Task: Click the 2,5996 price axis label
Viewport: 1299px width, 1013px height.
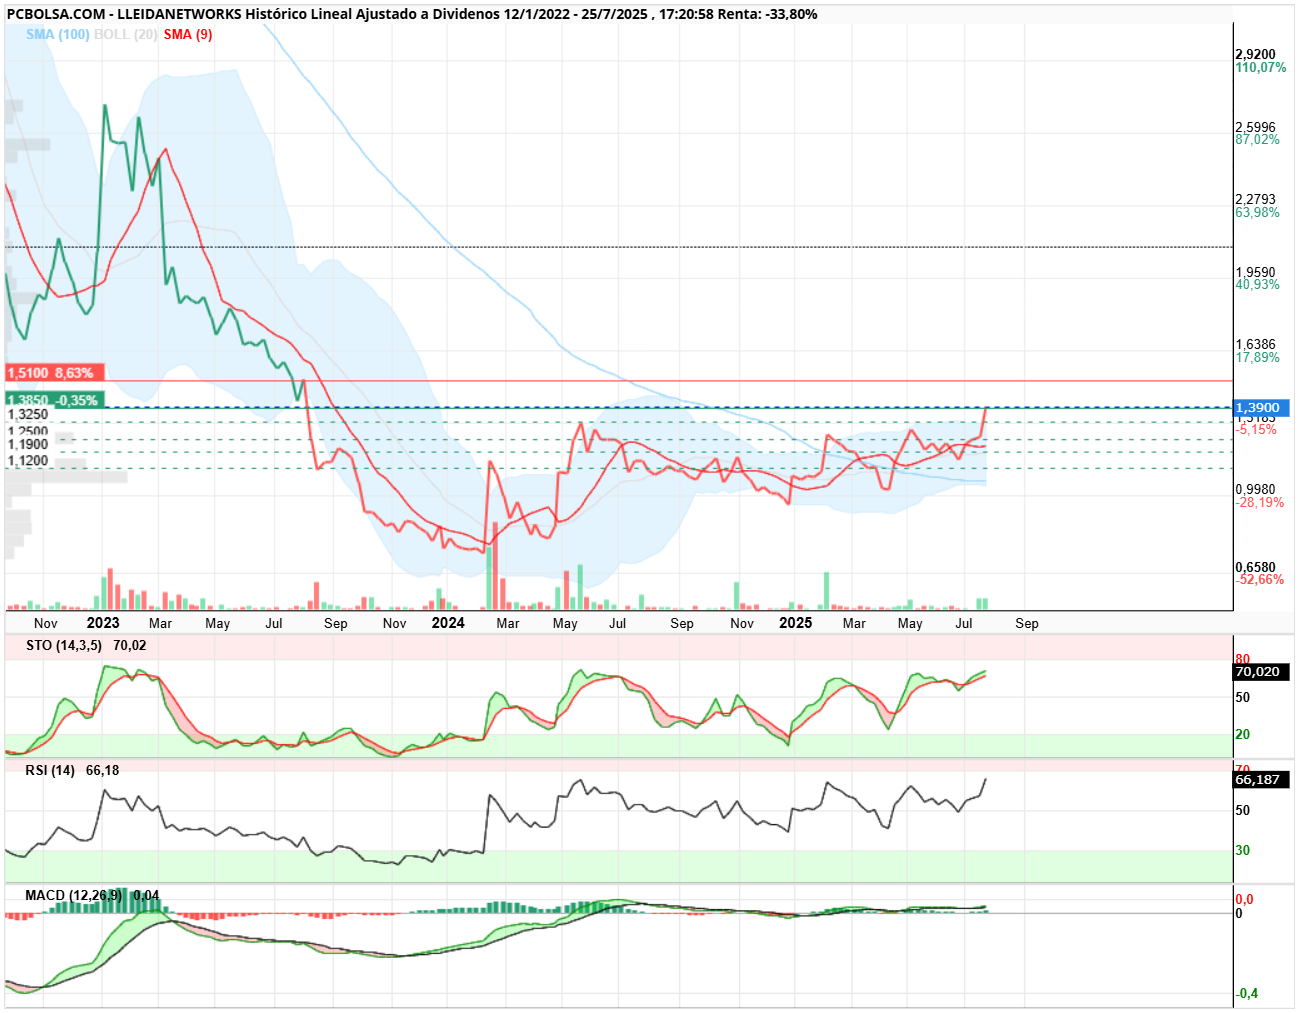Action: click(x=1255, y=127)
